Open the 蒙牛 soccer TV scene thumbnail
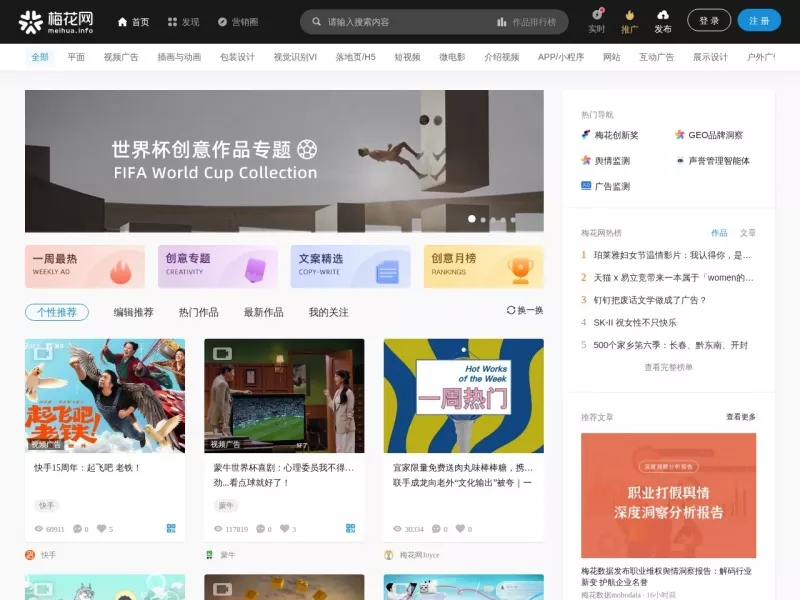 coord(284,396)
